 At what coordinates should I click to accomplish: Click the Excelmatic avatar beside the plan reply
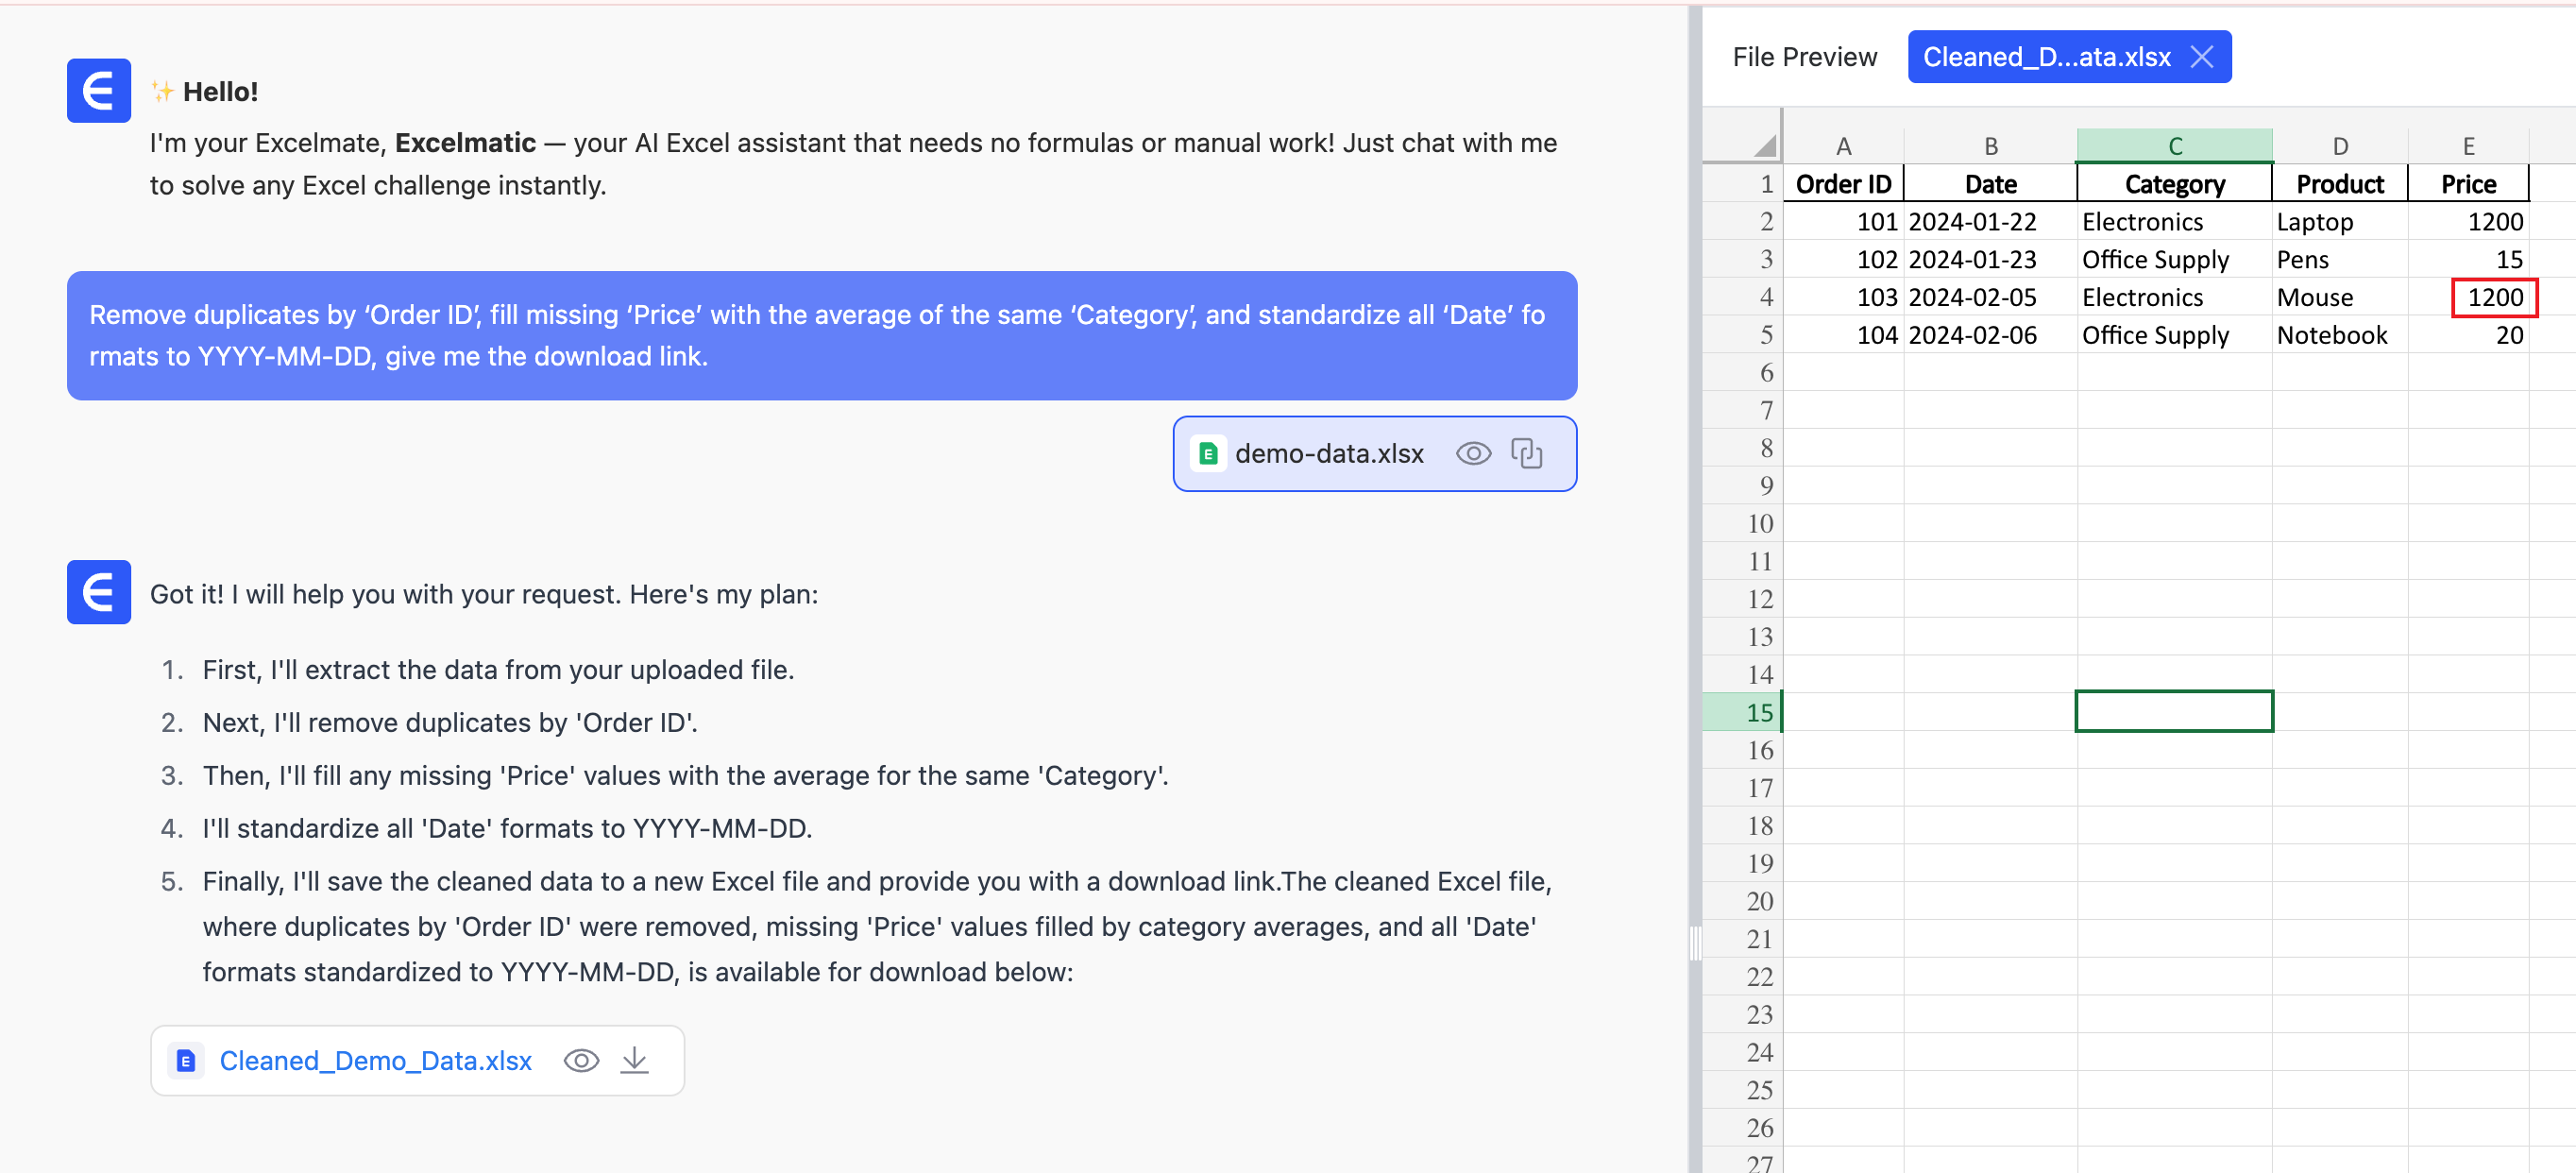coord(98,592)
